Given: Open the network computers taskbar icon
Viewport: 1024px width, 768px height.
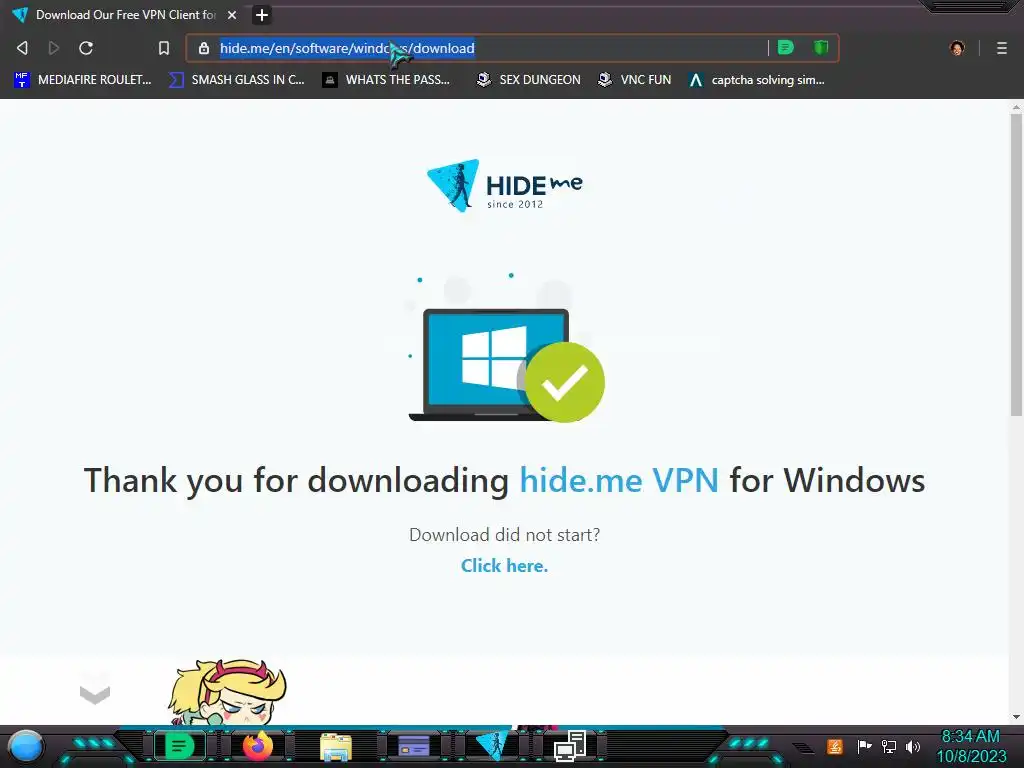Looking at the screenshot, I should coord(570,746).
